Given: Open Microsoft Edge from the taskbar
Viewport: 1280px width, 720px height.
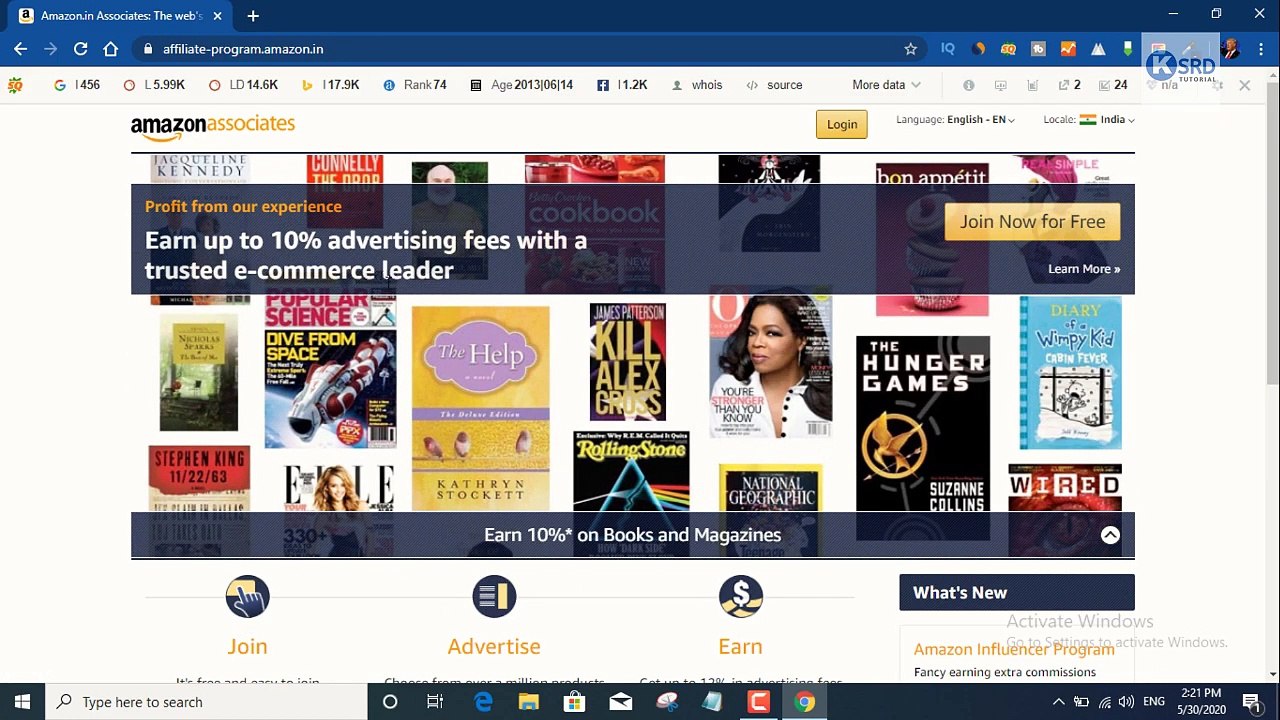Looking at the screenshot, I should click(x=483, y=702).
